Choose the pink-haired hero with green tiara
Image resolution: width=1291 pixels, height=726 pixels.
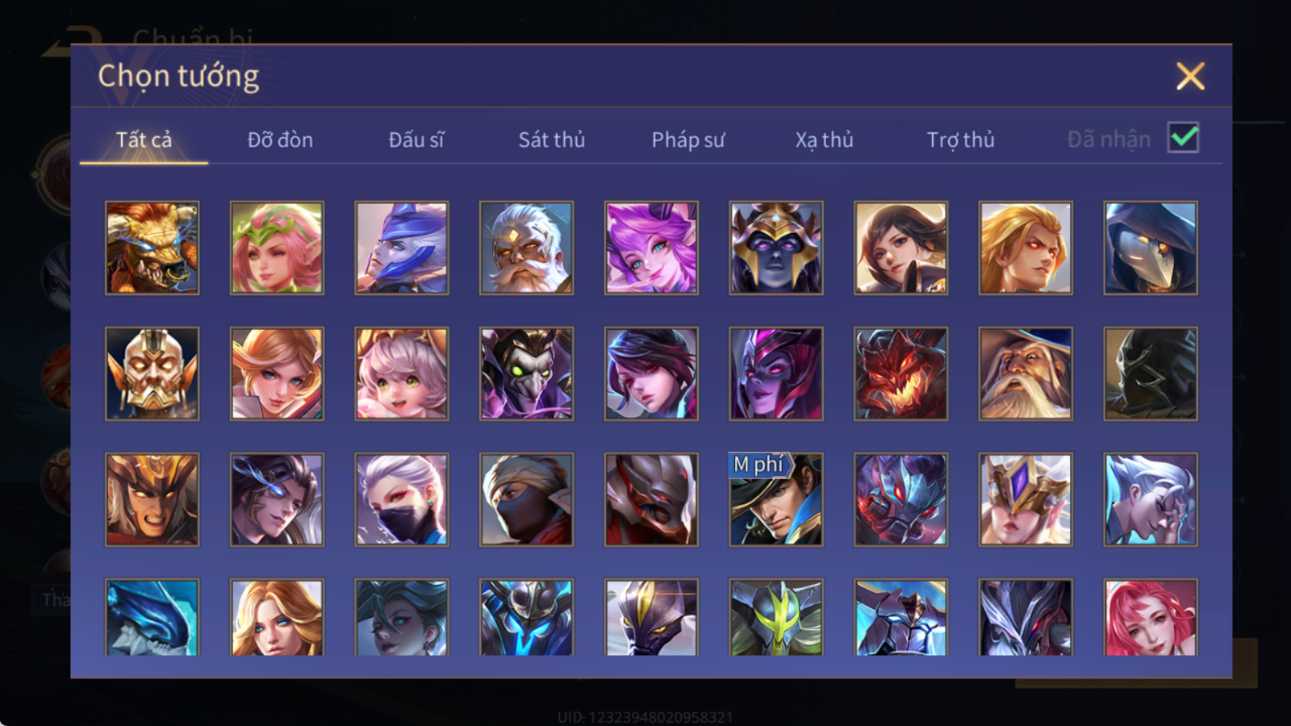tap(277, 248)
